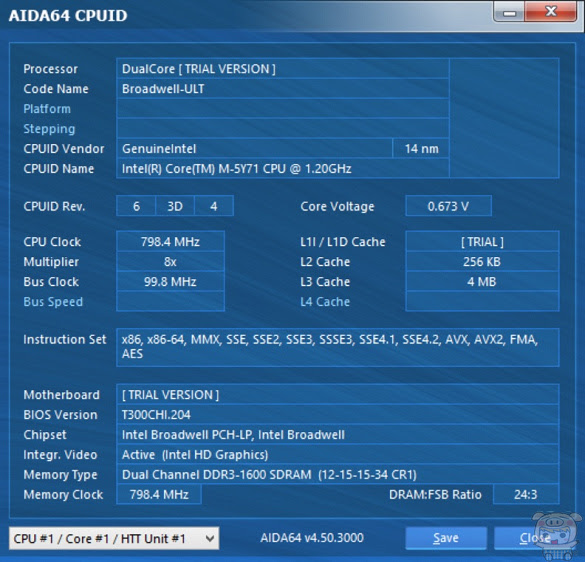Screen dimensions: 585x562
Task: Select the DualCore [TRIAL VERSION] processor value
Action: 283,69
